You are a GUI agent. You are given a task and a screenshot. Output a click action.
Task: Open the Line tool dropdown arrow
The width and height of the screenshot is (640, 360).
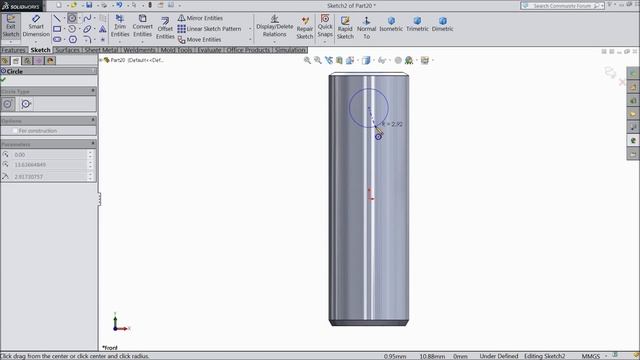point(64,18)
